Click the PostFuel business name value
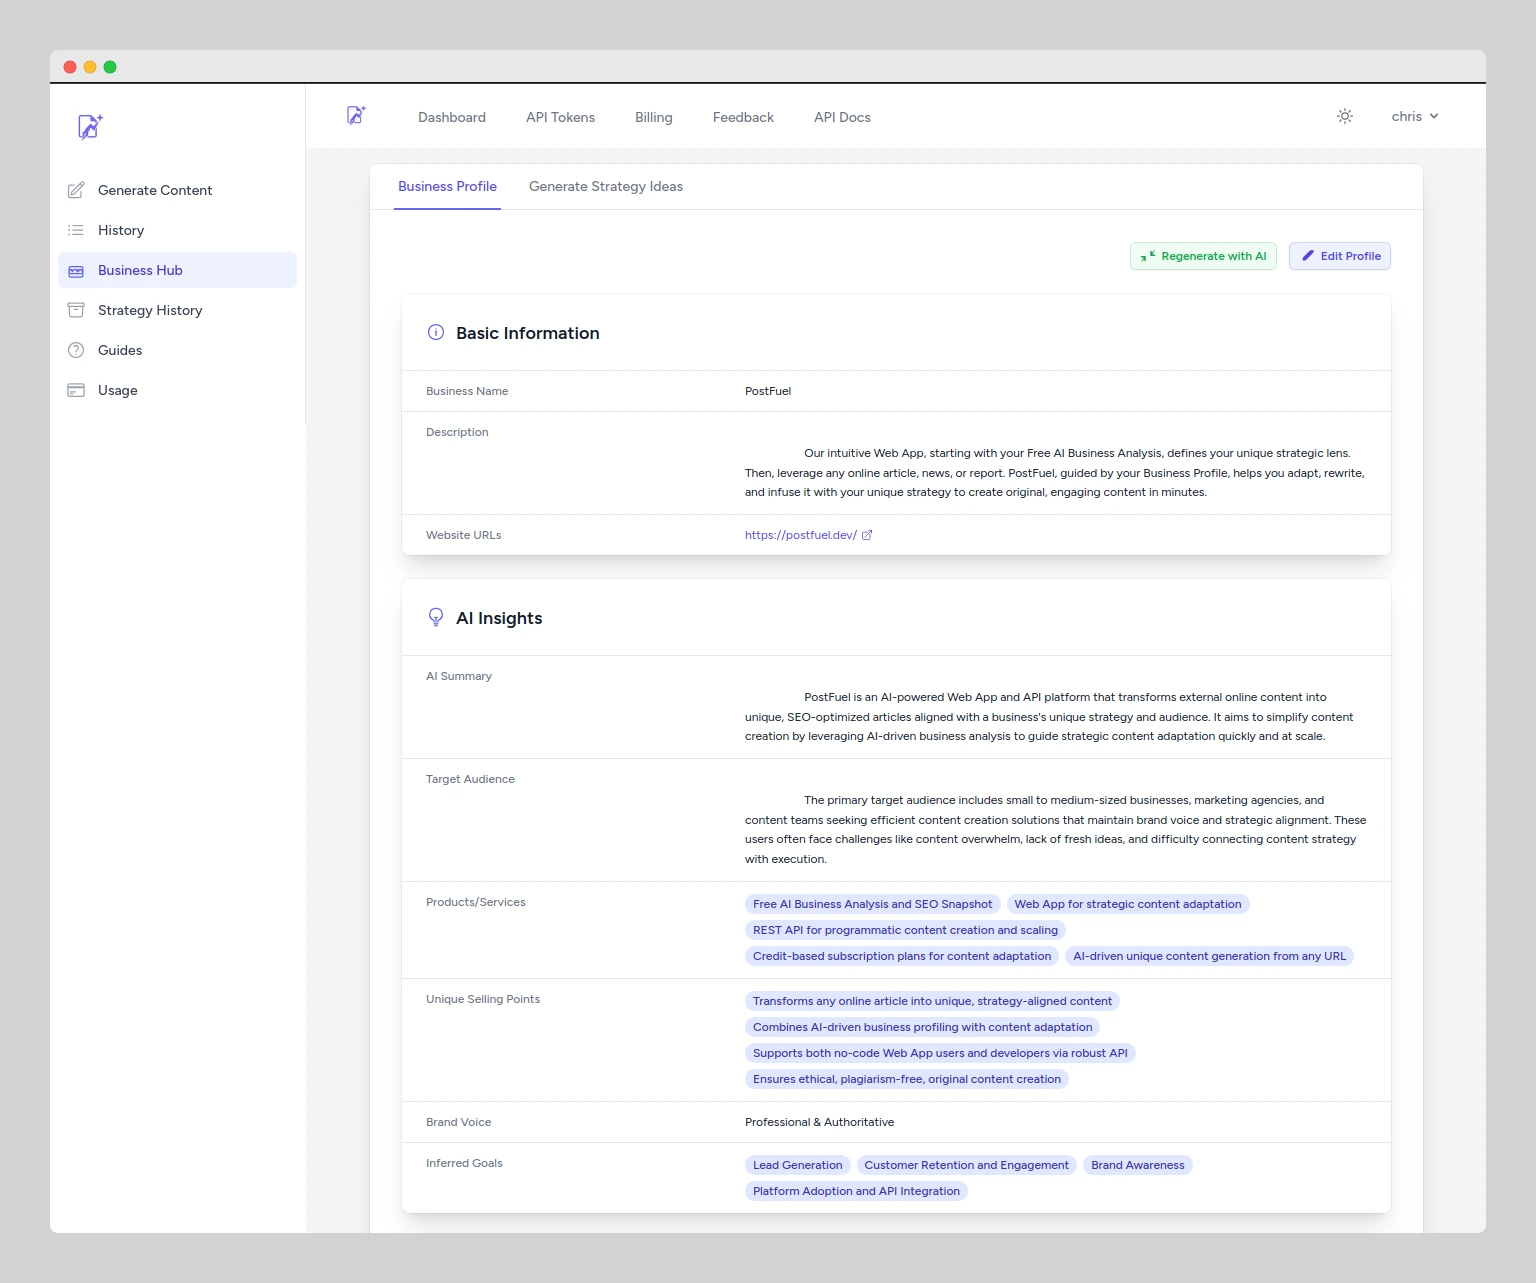This screenshot has height=1283, width=1536. pos(768,391)
